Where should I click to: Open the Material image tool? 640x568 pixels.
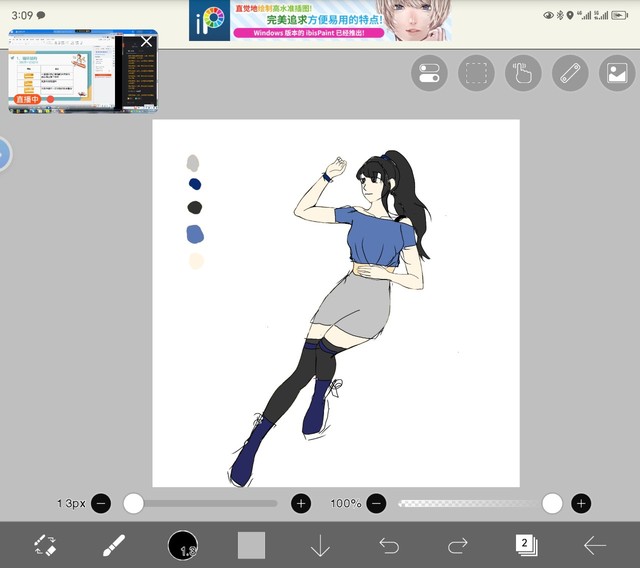click(x=616, y=73)
